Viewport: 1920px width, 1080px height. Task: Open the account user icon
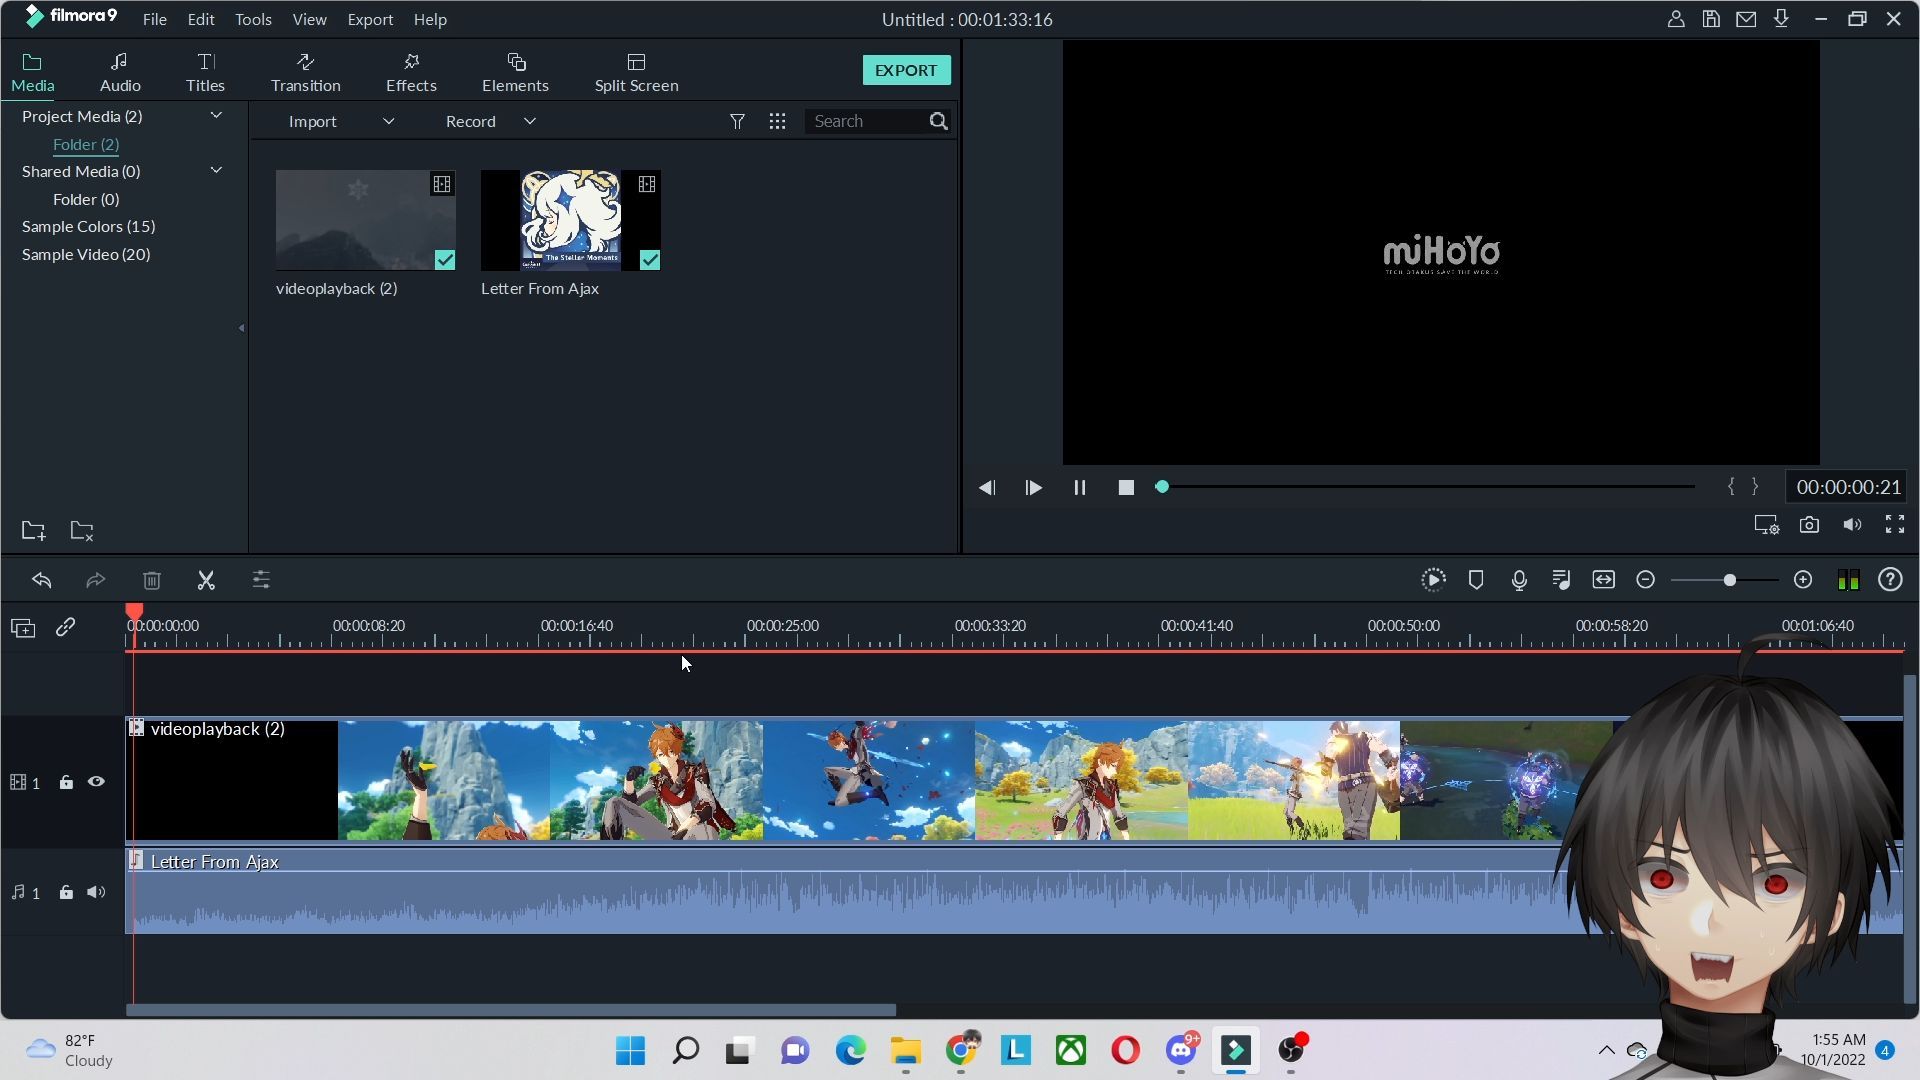(x=1676, y=19)
